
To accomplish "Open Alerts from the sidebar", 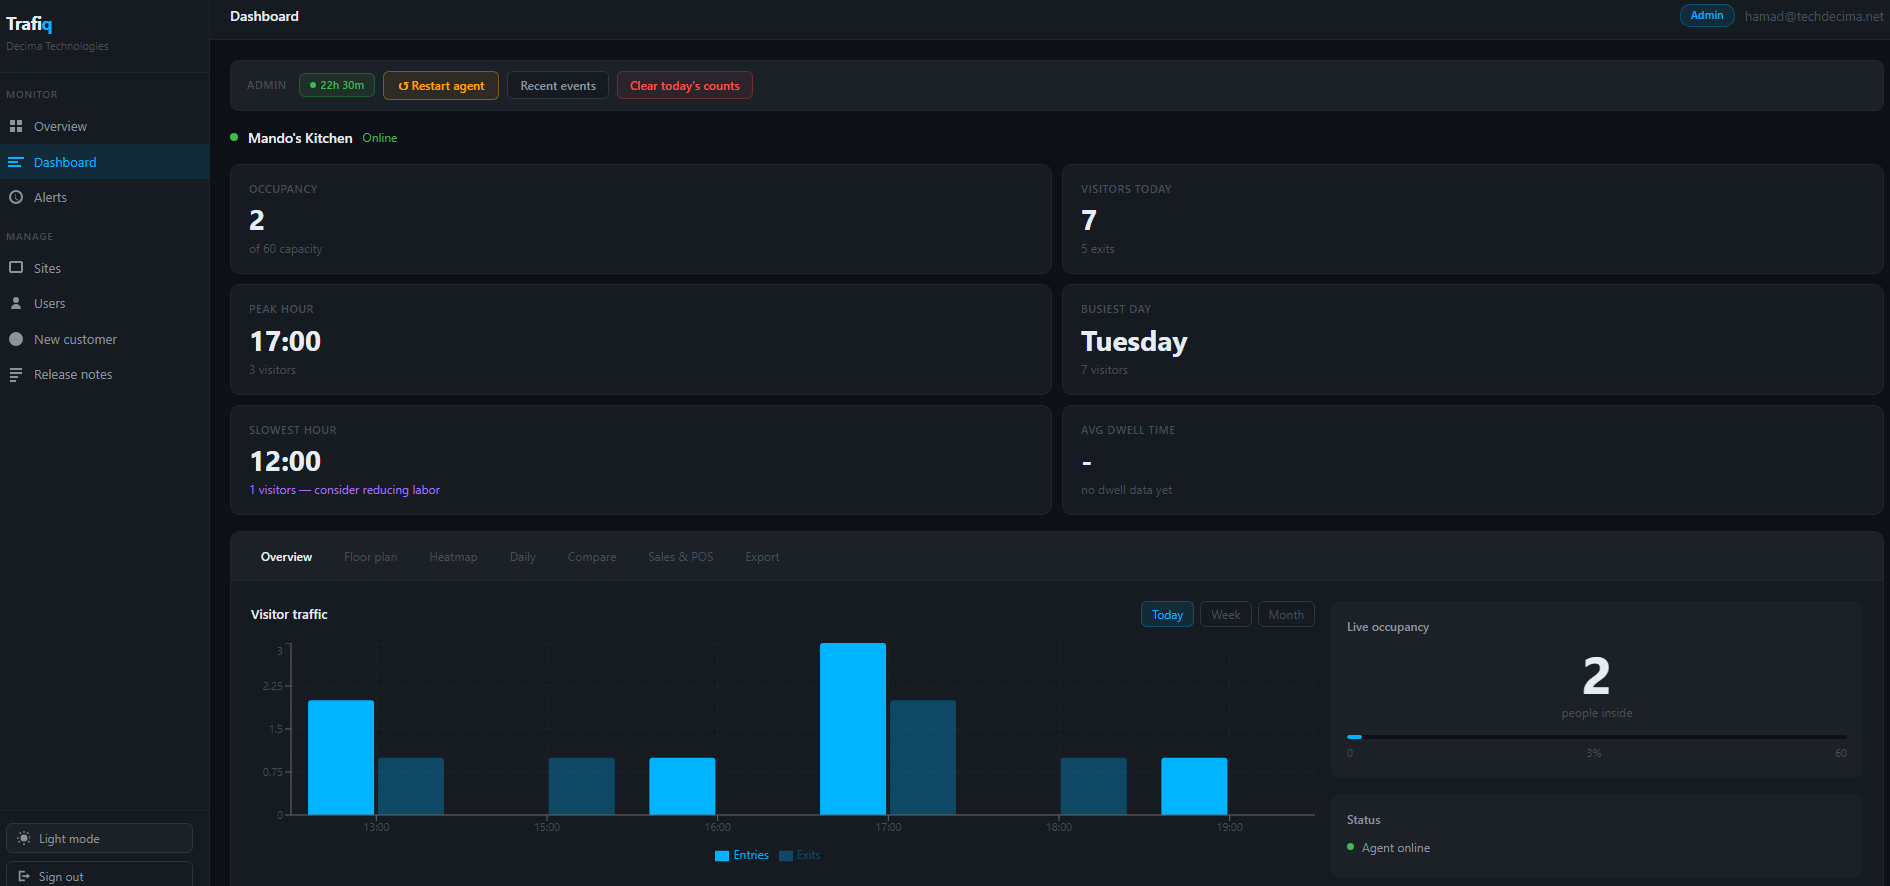I will point(104,197).
